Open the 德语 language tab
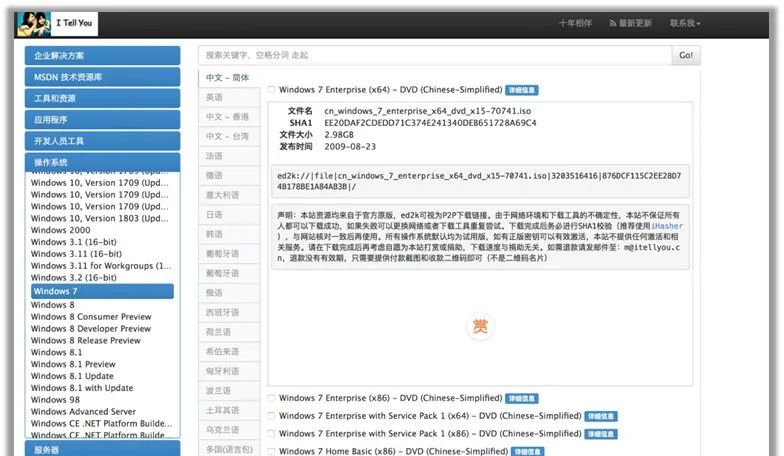This screenshot has height=456, width=784. (x=229, y=176)
